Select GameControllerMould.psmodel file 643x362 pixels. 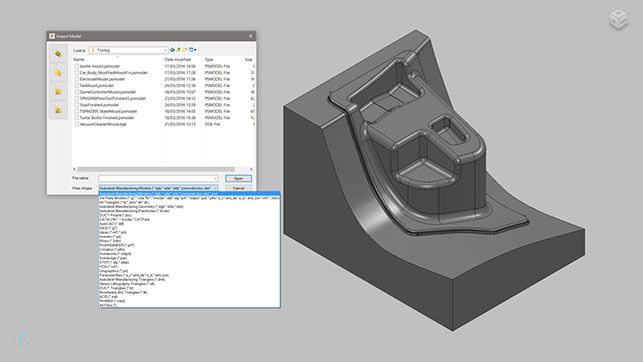(107, 92)
